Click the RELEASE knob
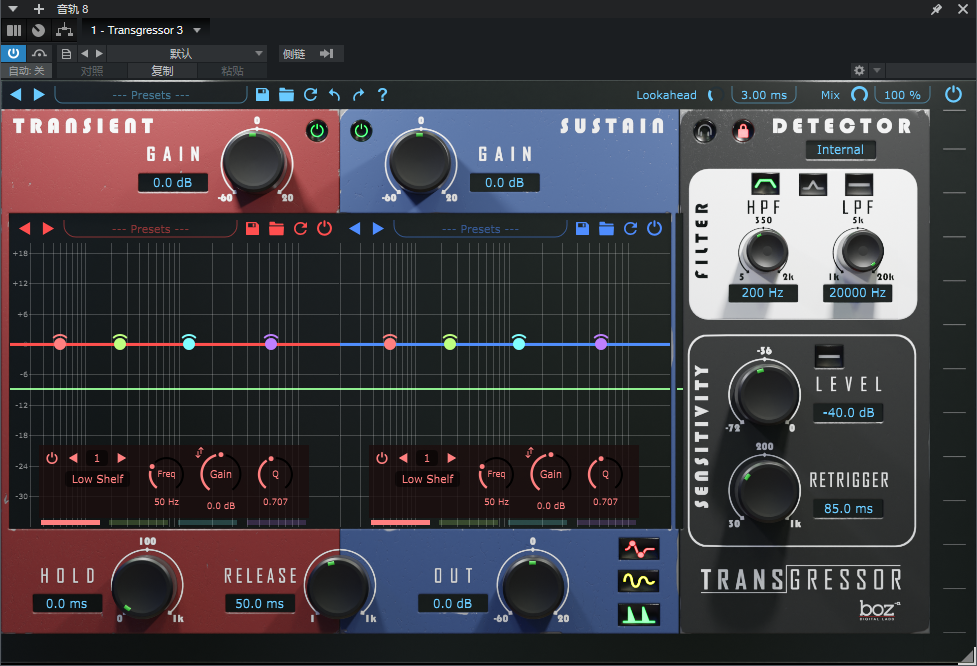The width and height of the screenshot is (977, 666). tap(337, 586)
